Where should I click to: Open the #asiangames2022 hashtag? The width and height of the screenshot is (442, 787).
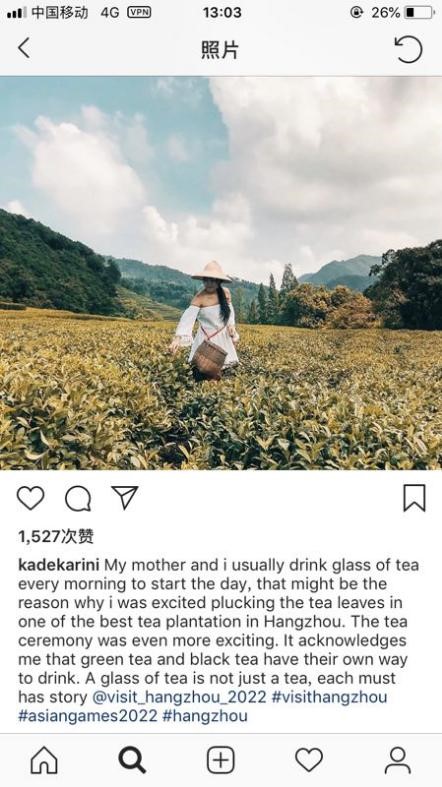click(88, 716)
